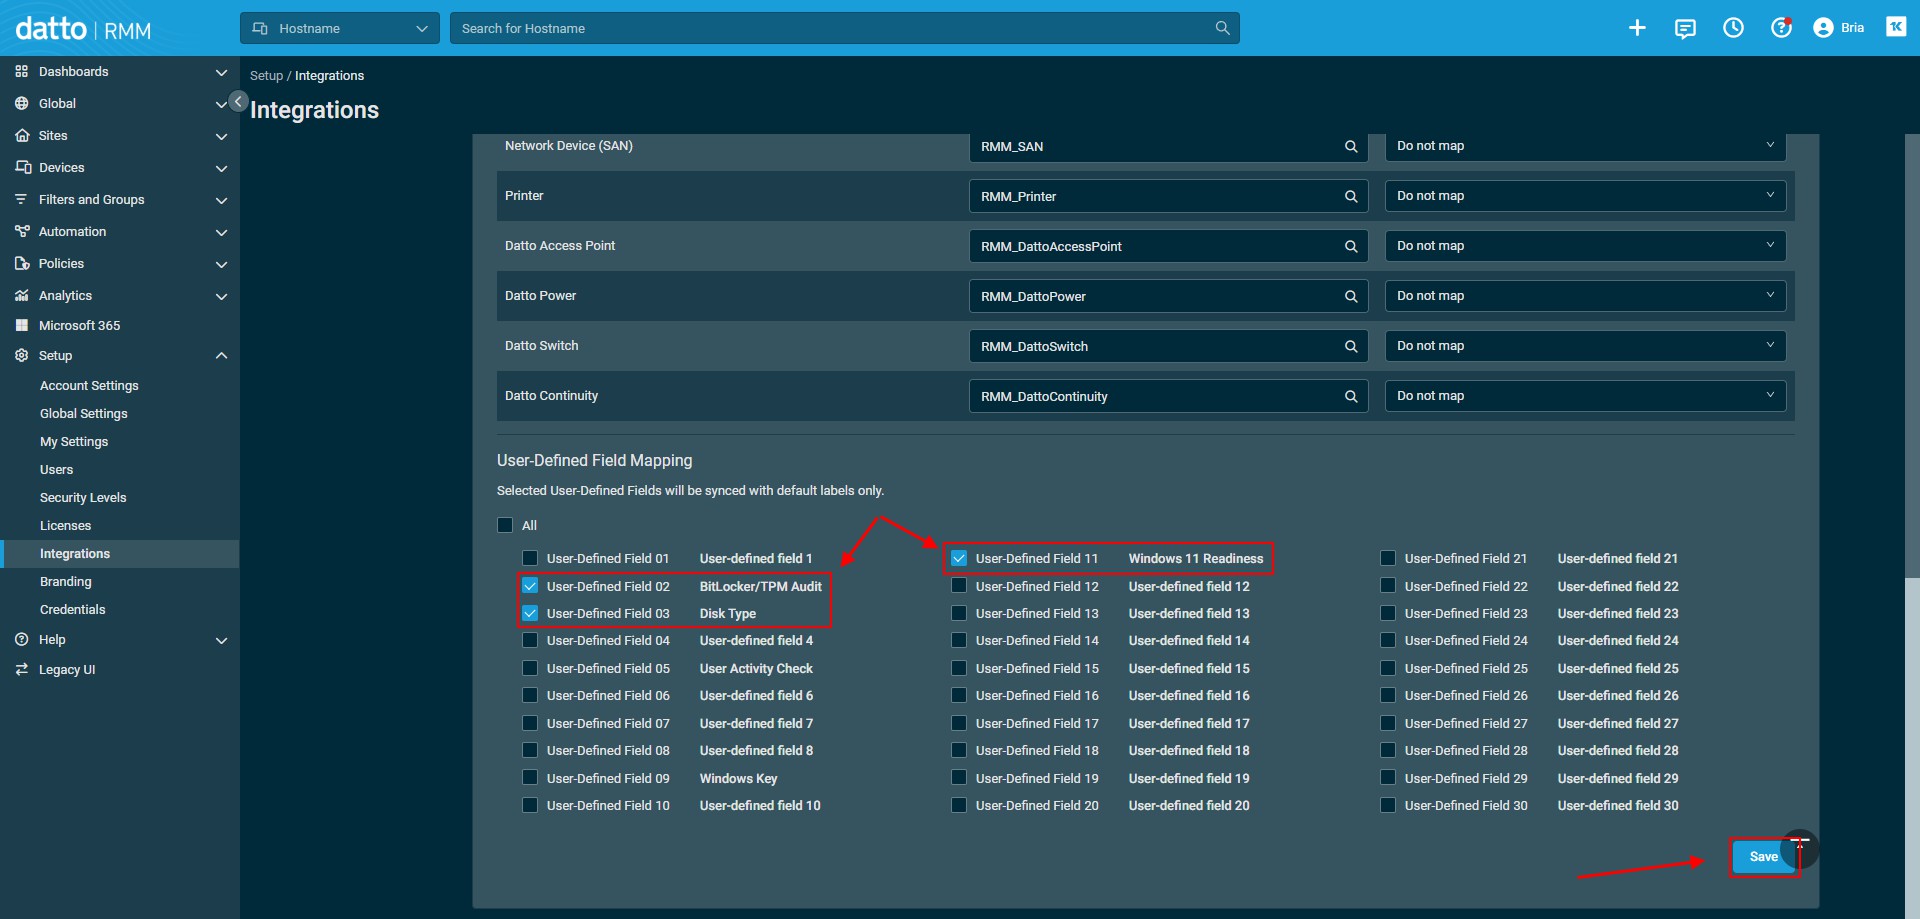Click the Setup breadcrumb link
1920x919 pixels.
(266, 76)
